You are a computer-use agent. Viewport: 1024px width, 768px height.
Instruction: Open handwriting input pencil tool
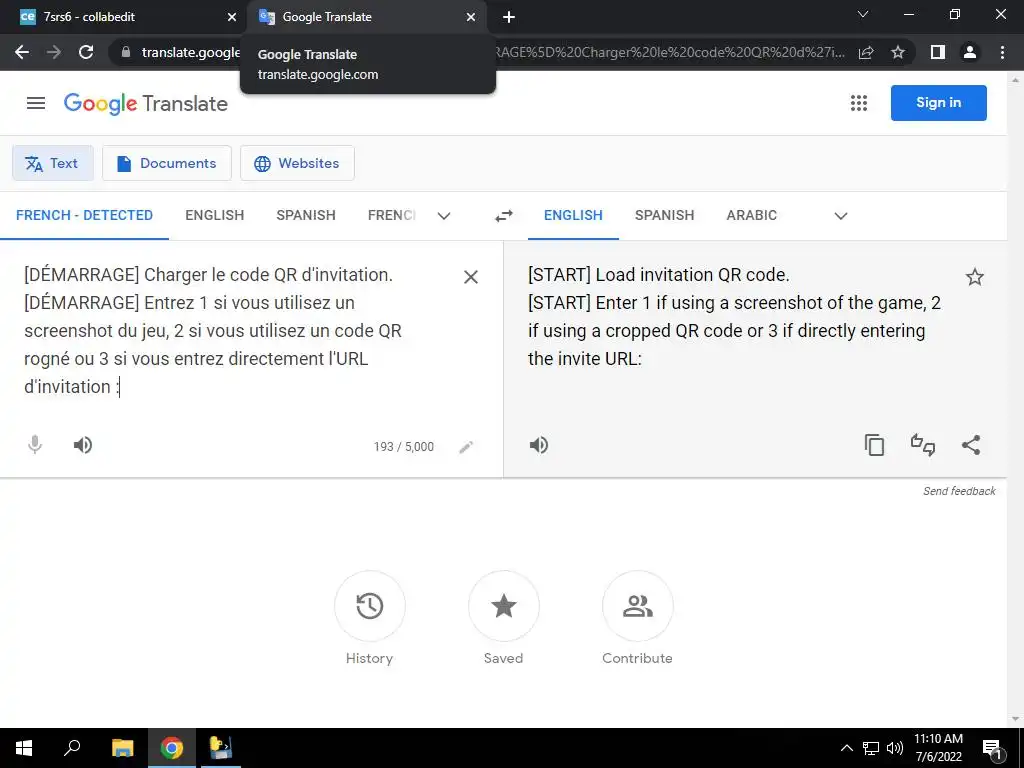coord(466,447)
